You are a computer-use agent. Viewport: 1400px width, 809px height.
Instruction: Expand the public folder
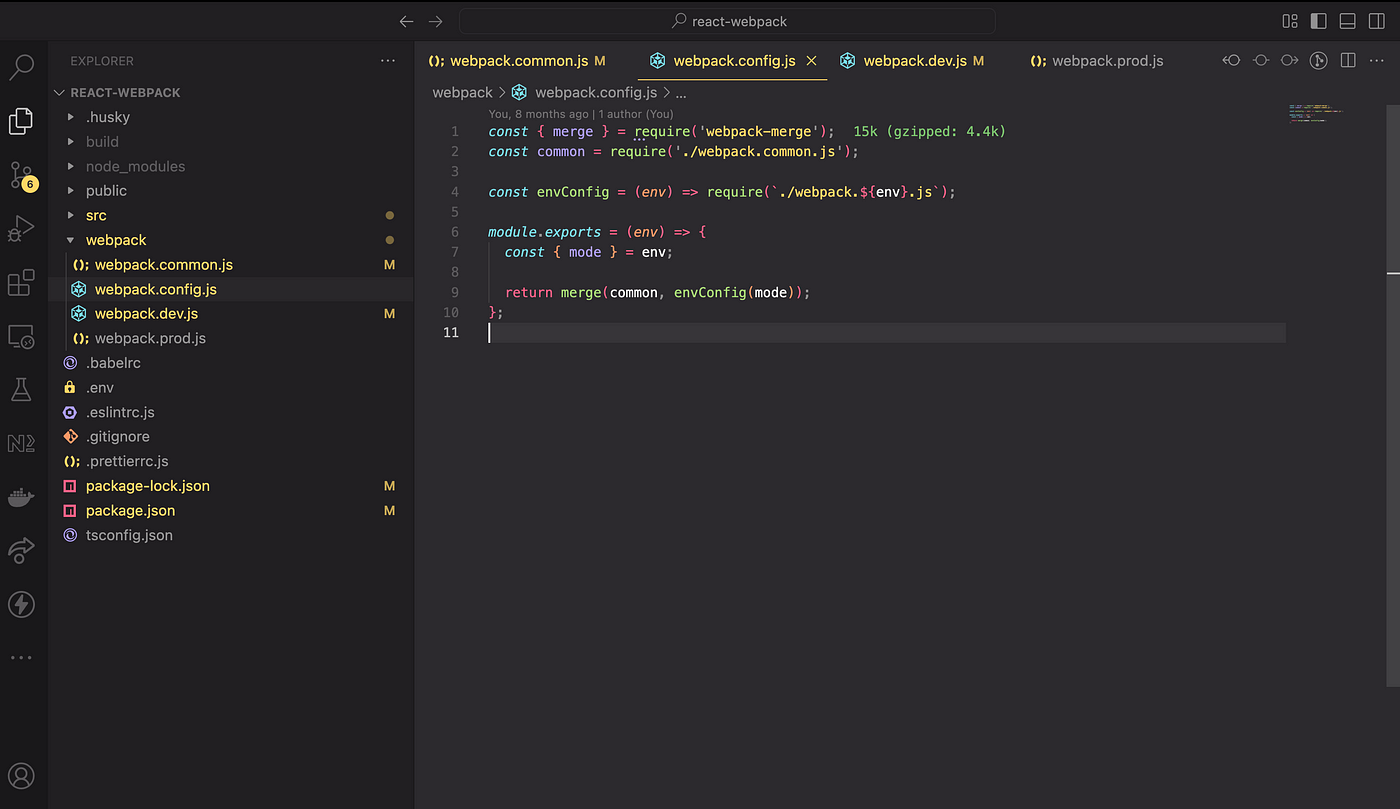coord(231,191)
